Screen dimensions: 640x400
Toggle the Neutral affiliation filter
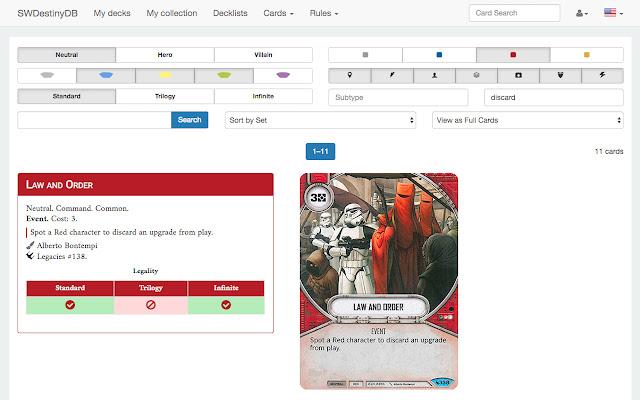[x=67, y=55]
